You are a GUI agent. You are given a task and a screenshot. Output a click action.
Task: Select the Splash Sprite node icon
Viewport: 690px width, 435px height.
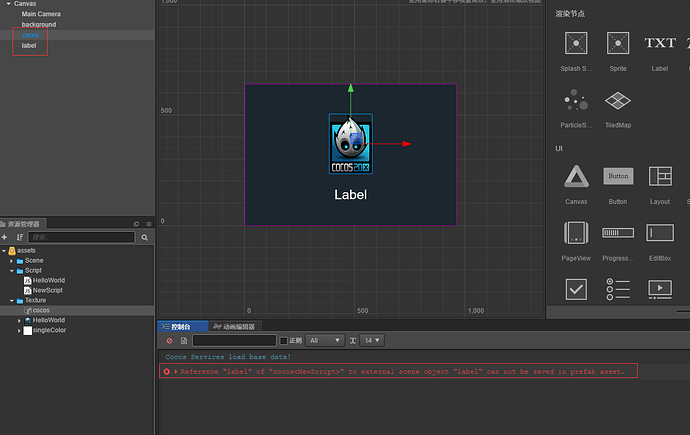(576, 43)
